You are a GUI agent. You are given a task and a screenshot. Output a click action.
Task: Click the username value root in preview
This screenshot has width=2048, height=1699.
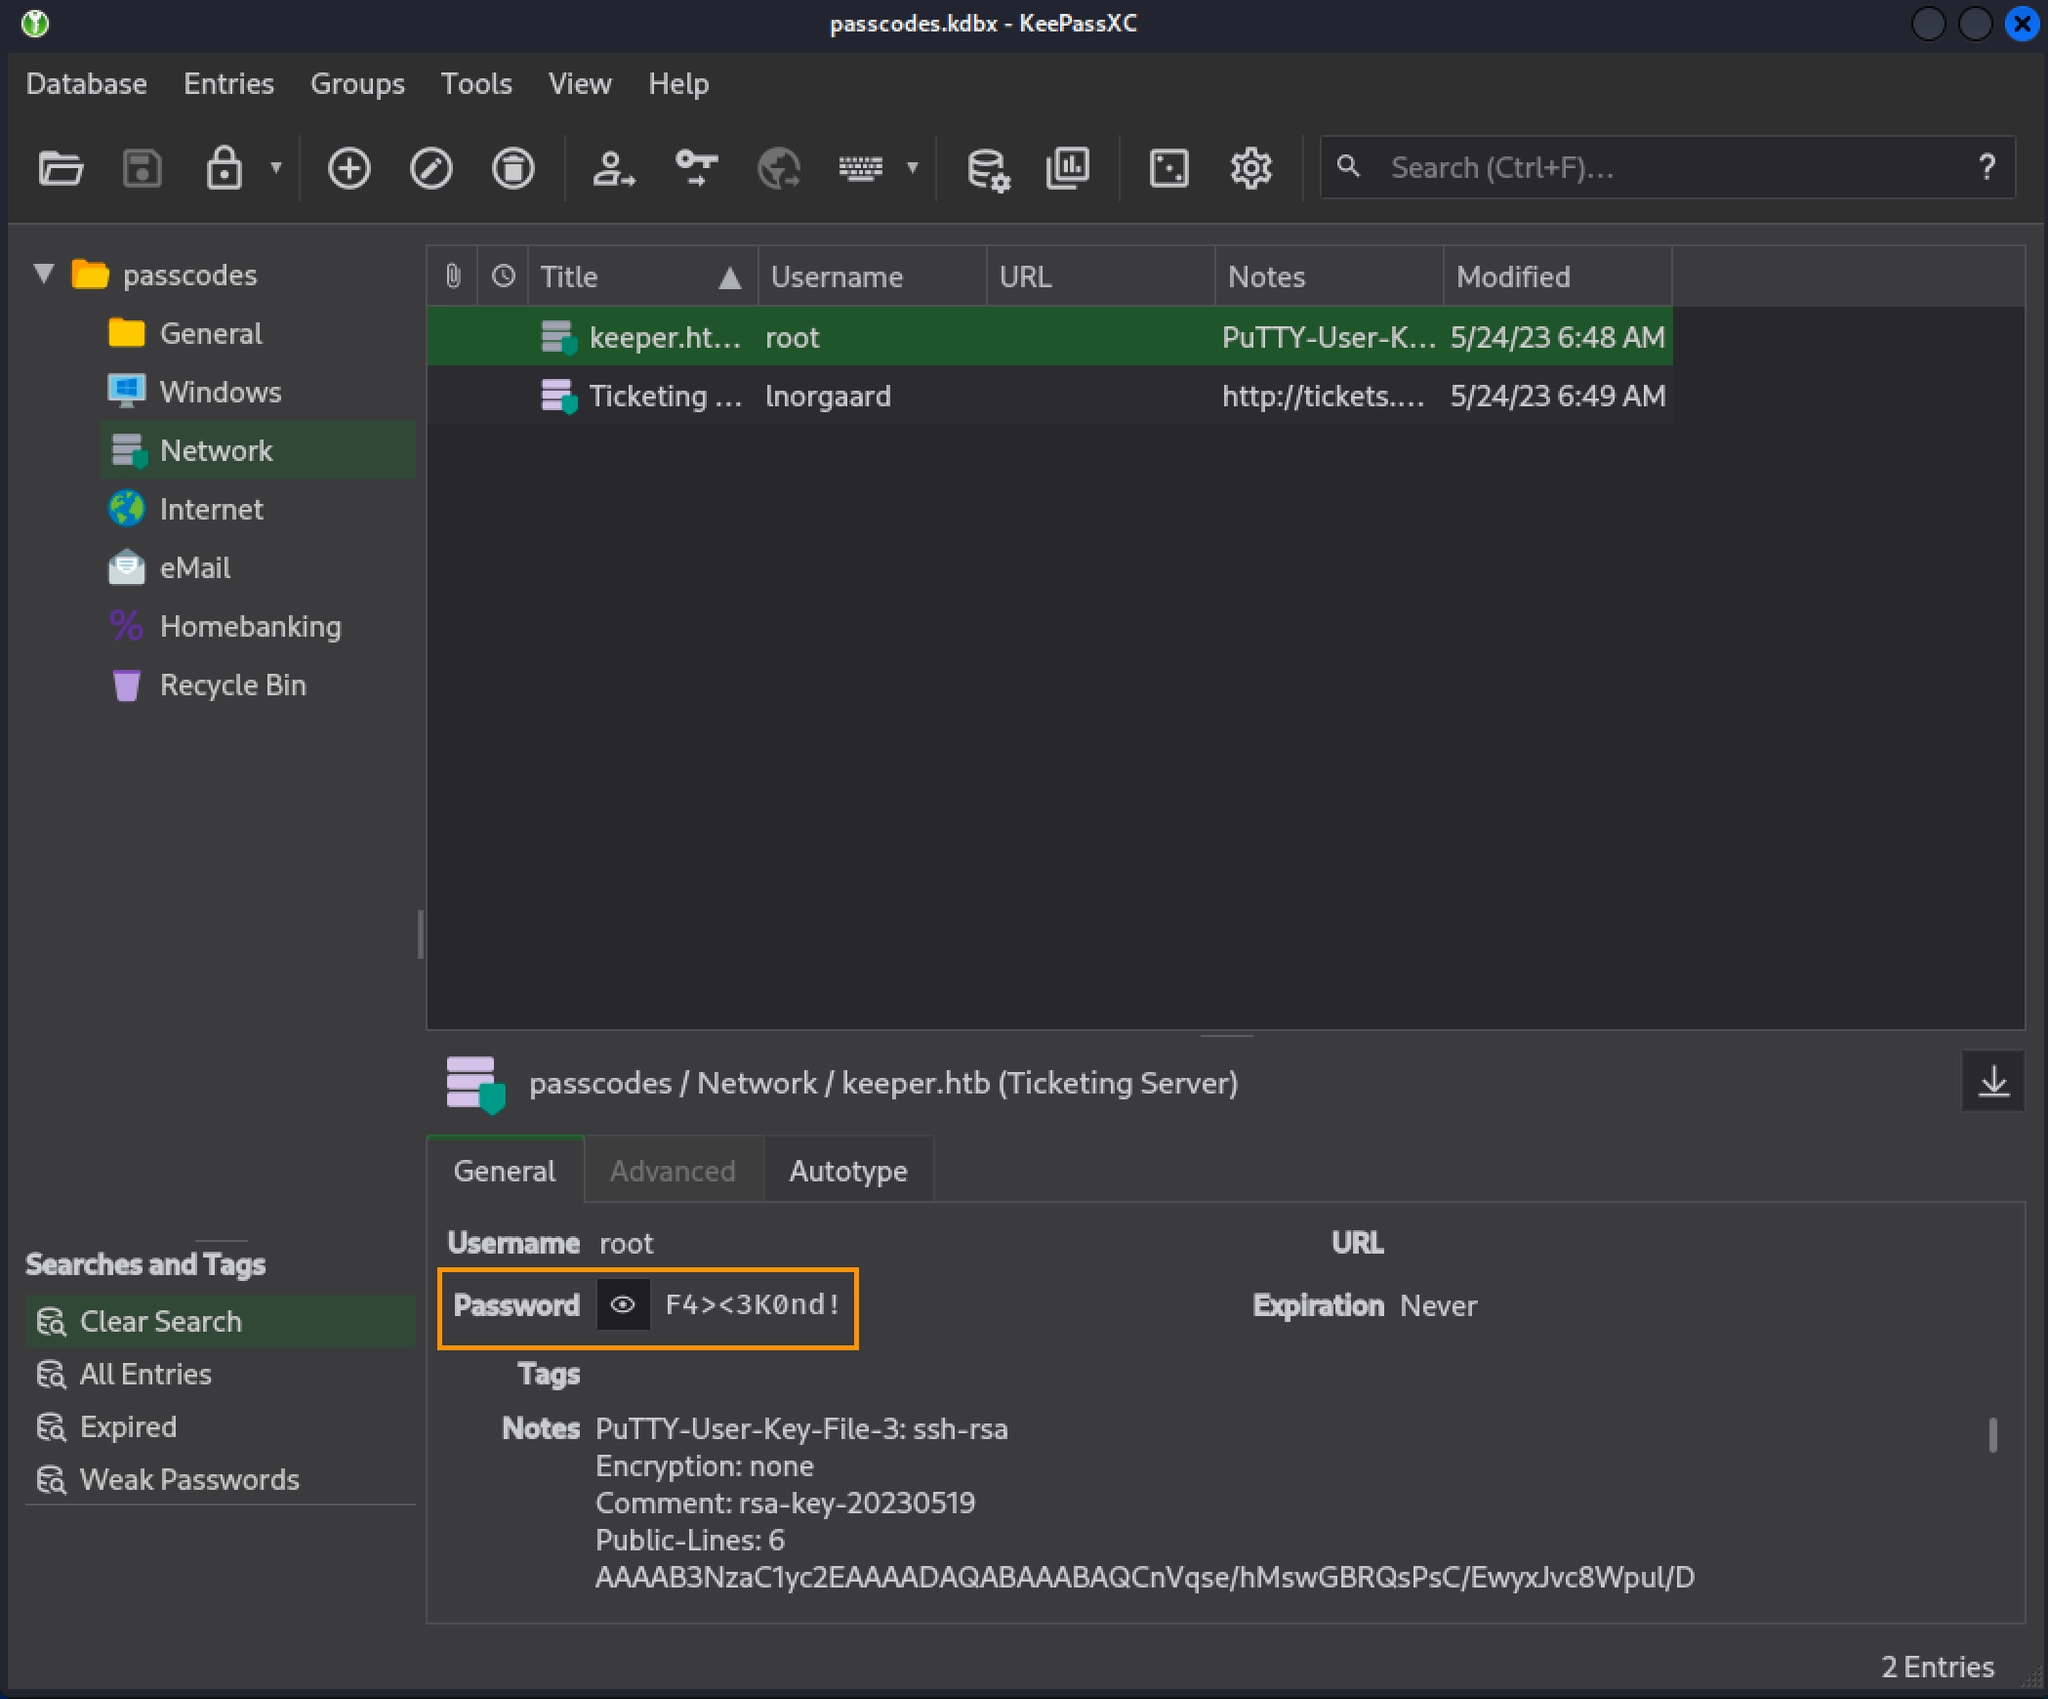click(x=626, y=1243)
